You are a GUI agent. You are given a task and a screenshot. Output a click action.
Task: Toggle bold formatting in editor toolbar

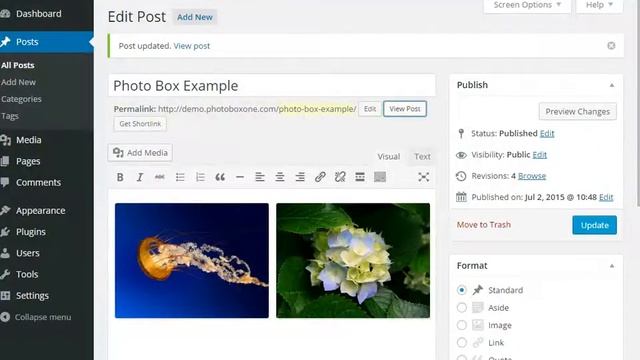[120, 177]
